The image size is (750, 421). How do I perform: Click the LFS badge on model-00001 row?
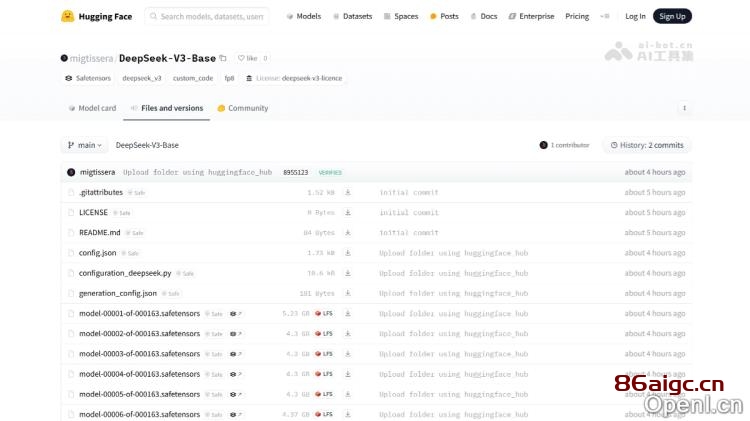point(324,313)
